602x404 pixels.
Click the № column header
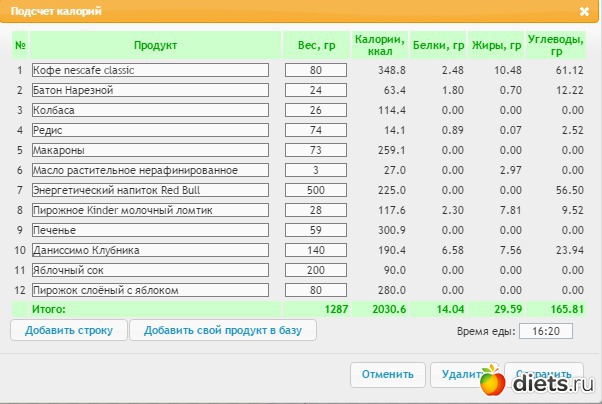[x=20, y=45]
